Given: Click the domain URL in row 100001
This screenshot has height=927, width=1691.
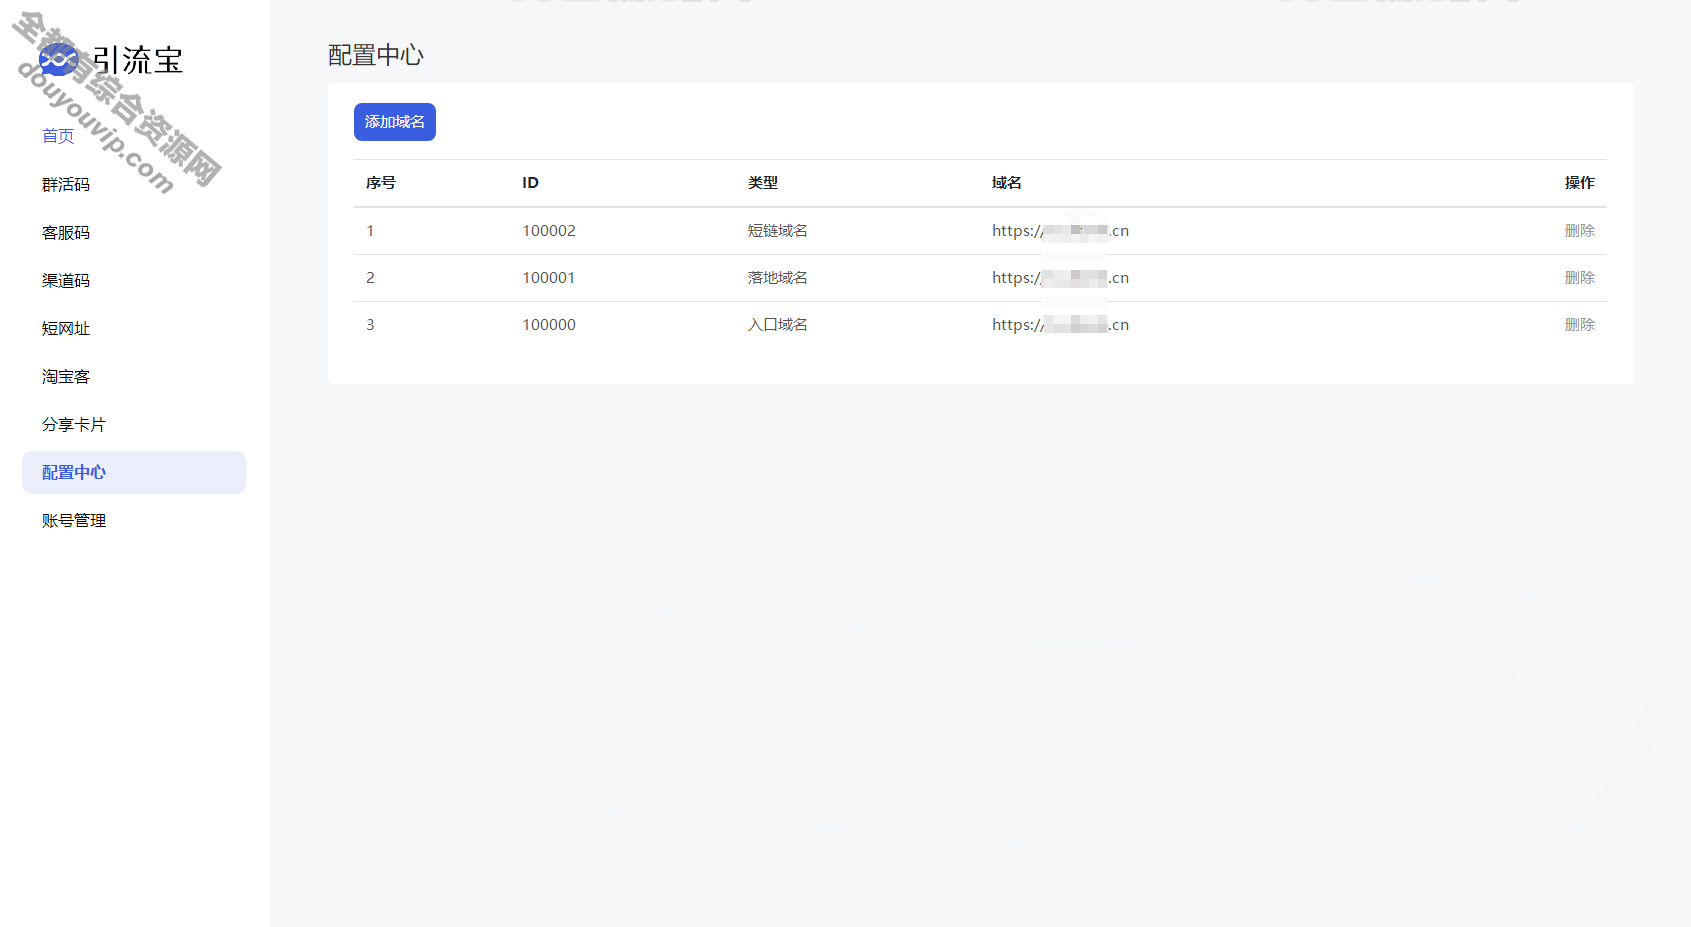Looking at the screenshot, I should [1060, 278].
